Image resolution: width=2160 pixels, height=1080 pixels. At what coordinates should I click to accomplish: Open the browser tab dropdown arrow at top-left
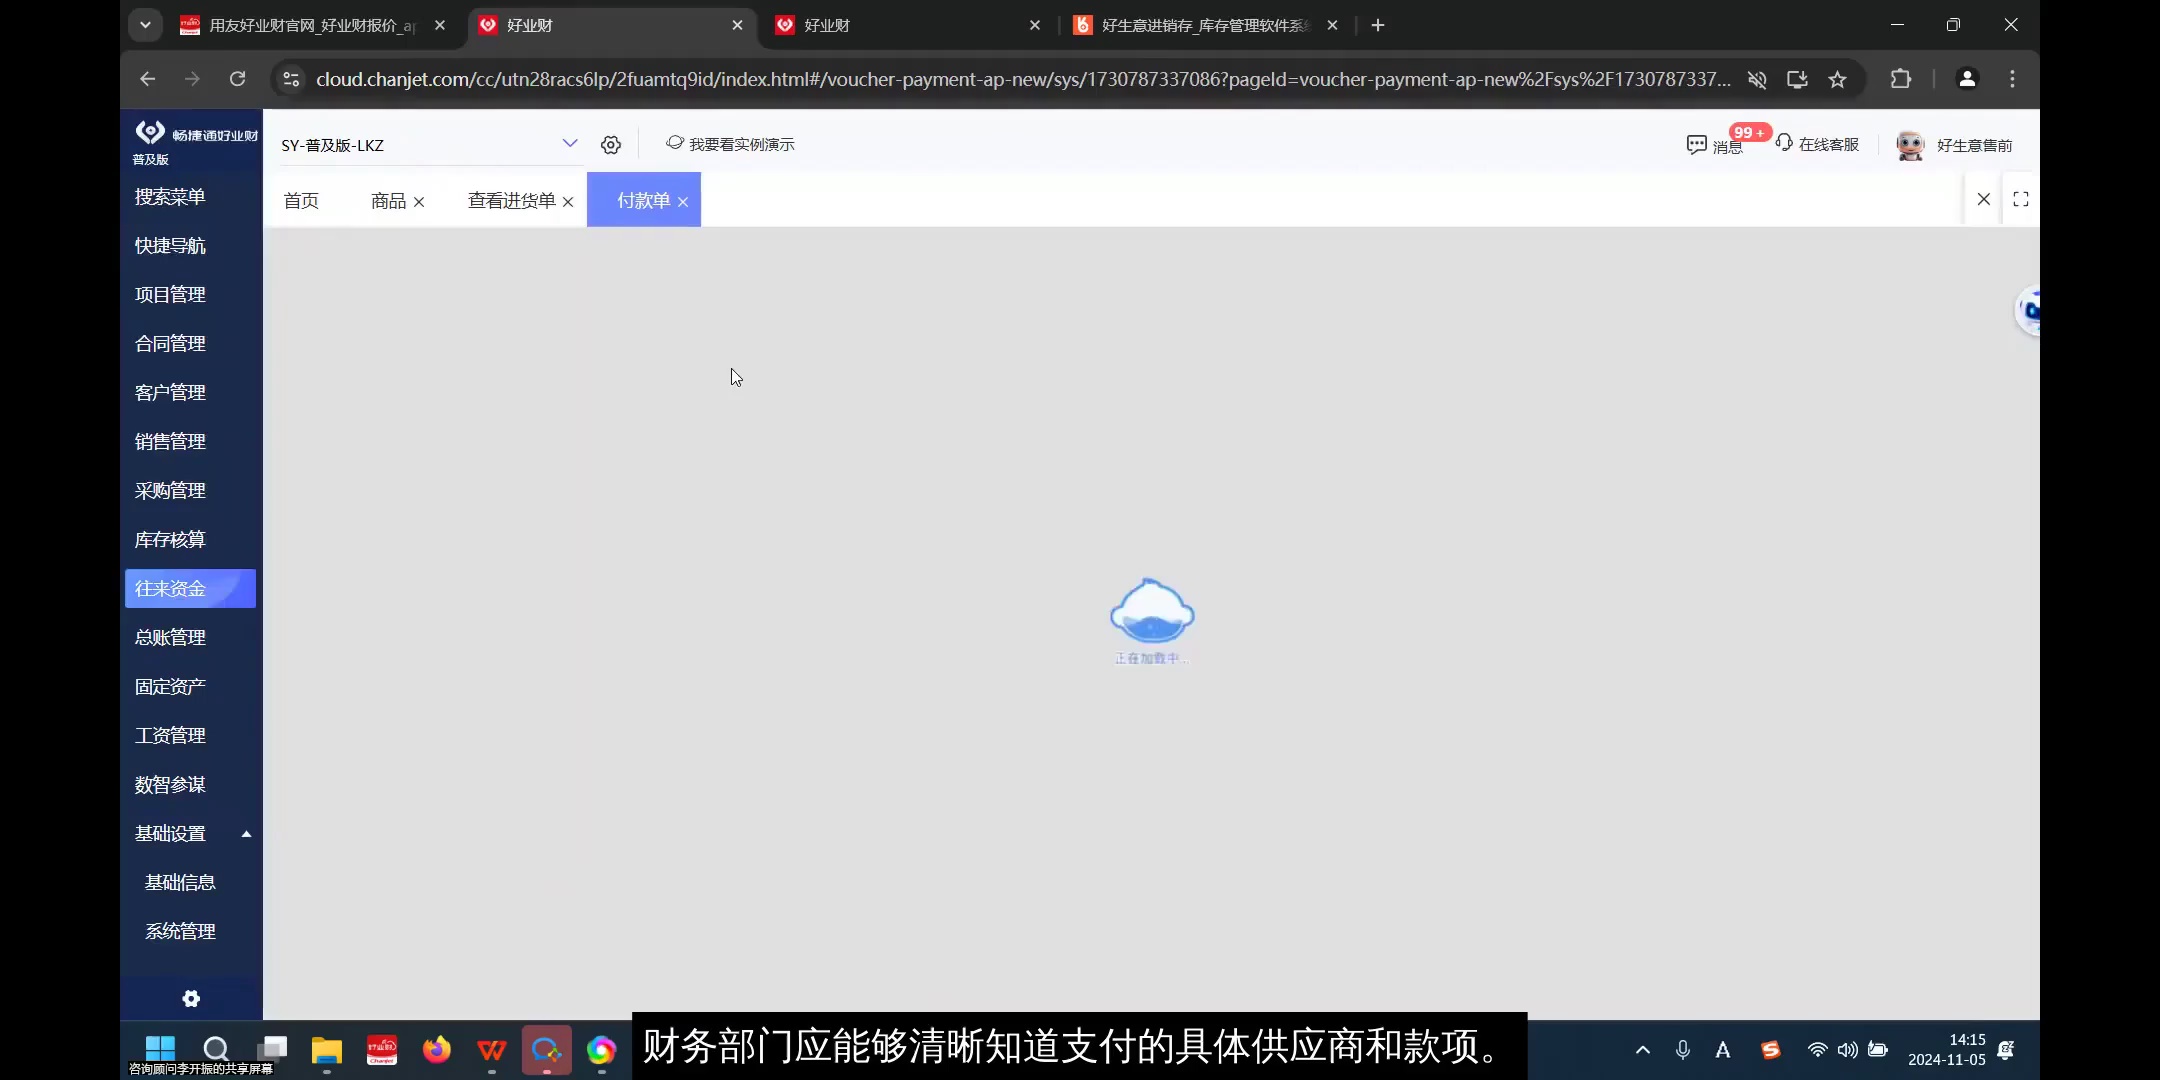pyautogui.click(x=145, y=25)
